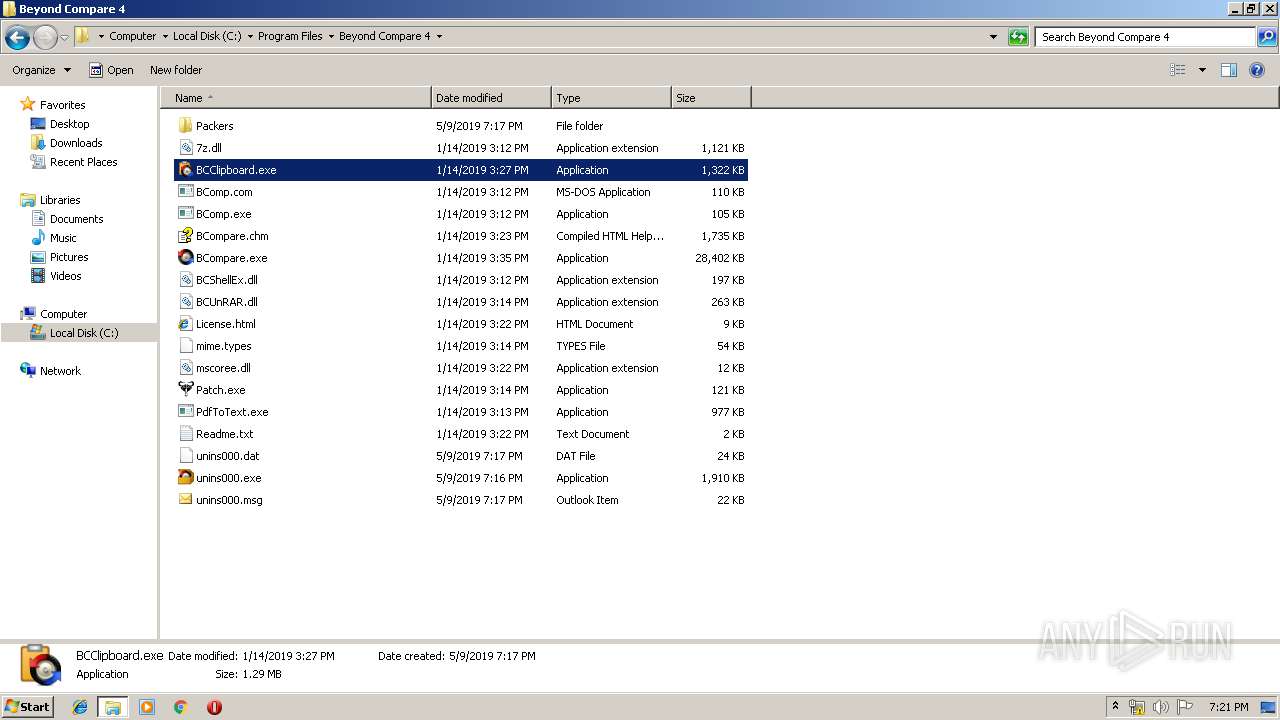Click the mscoree.dll file icon
1280x720 pixels.
point(185,367)
